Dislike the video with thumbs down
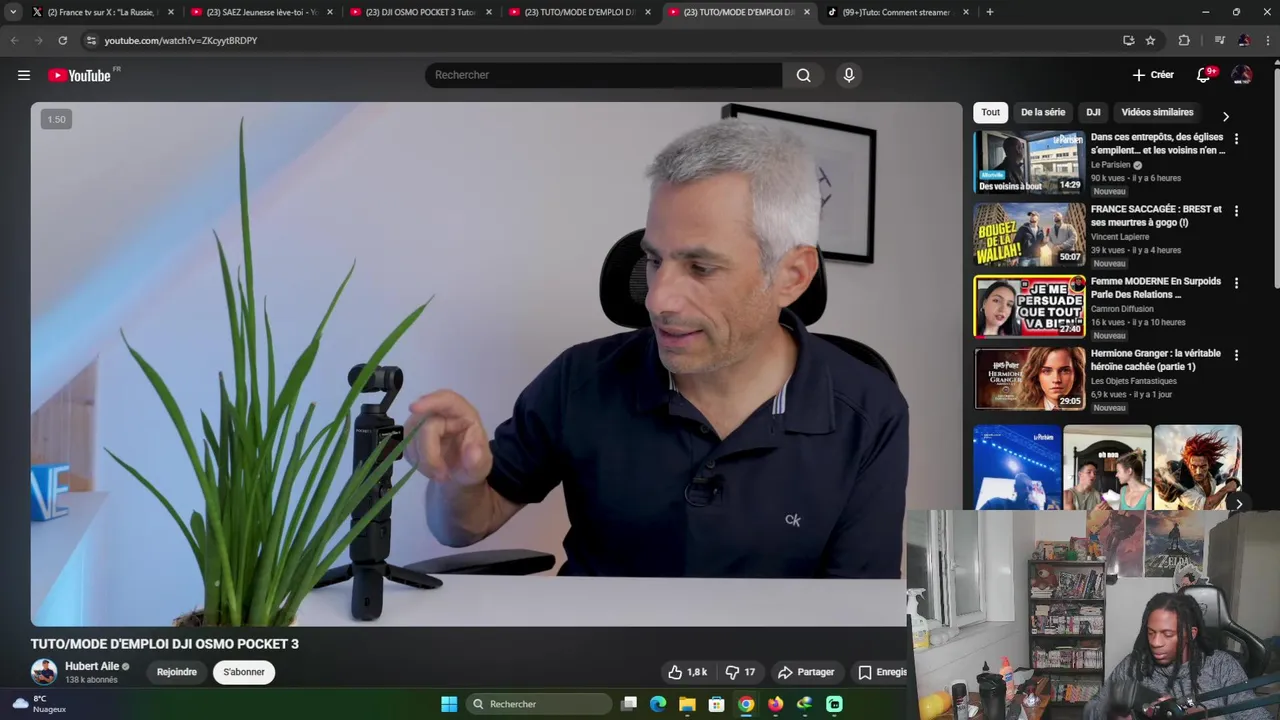Viewport: 1280px width, 720px height. click(x=740, y=672)
